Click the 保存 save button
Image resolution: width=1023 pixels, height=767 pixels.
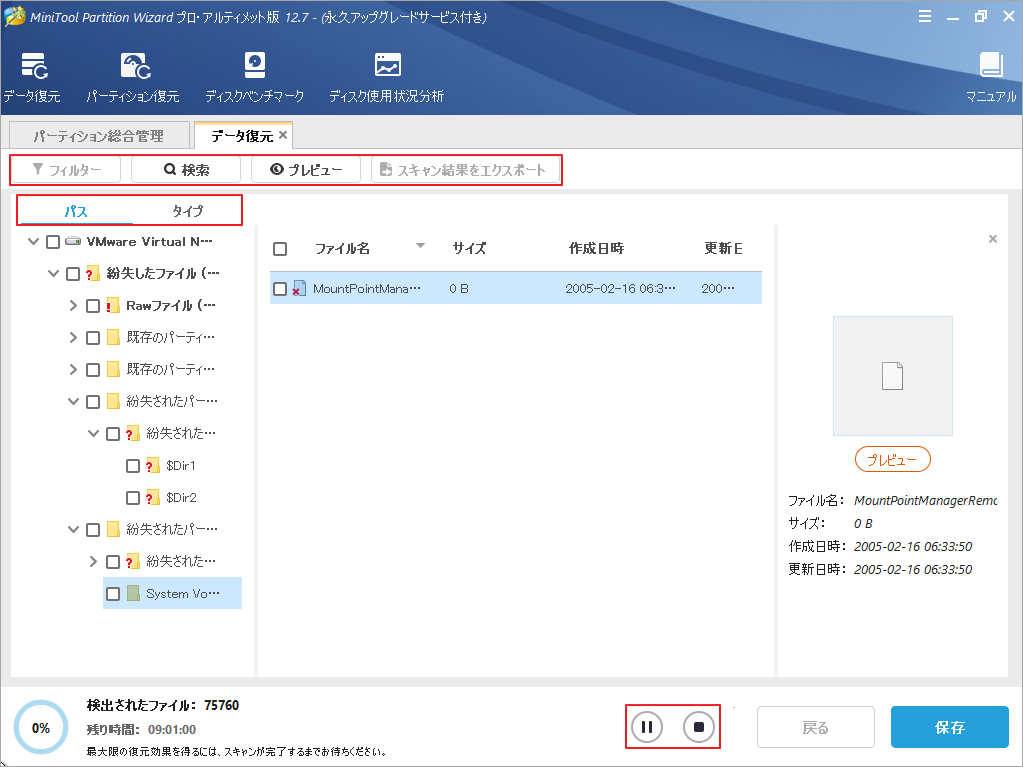[x=948, y=727]
